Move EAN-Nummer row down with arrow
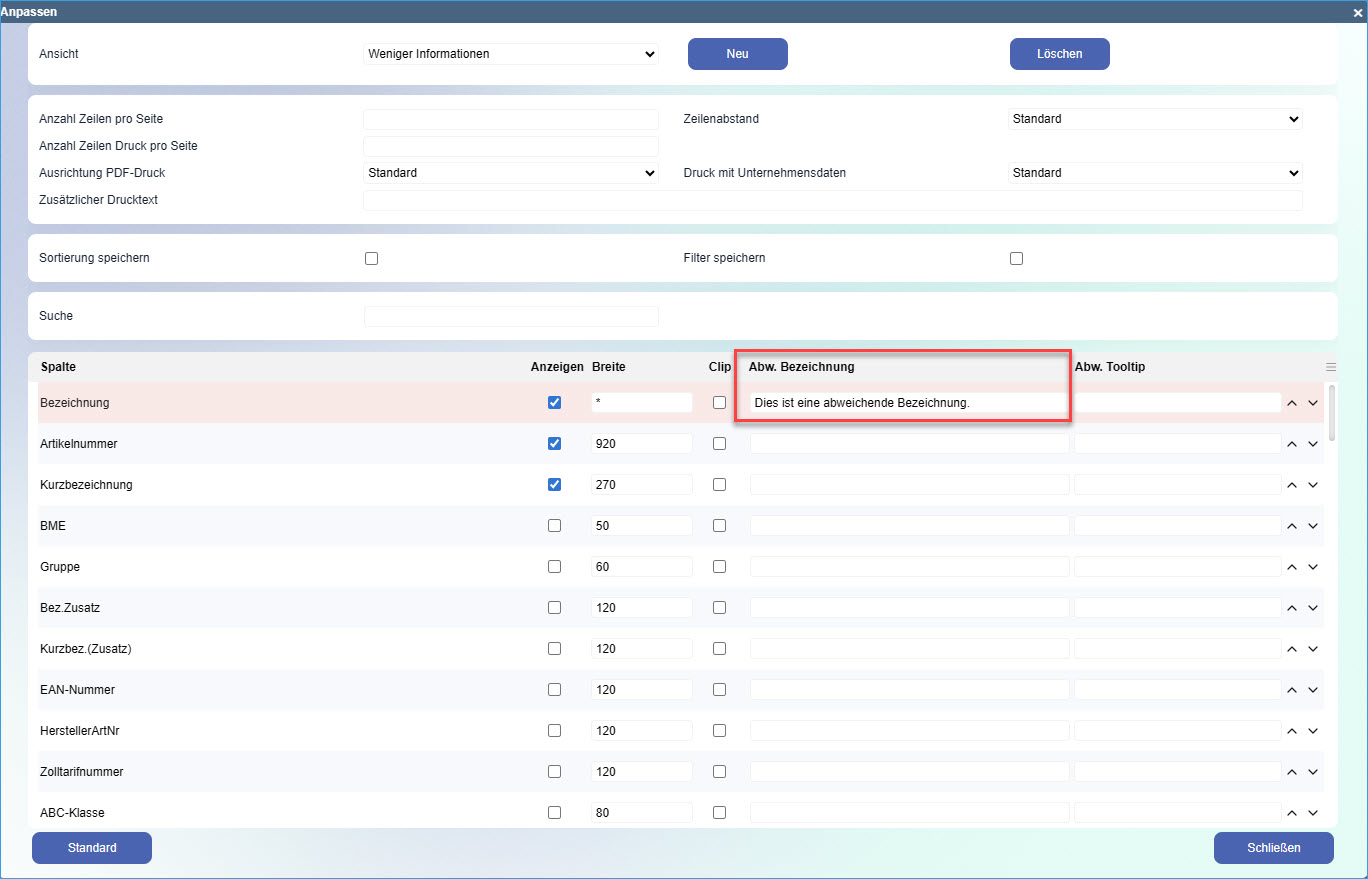The width and height of the screenshot is (1368, 879). click(1313, 690)
